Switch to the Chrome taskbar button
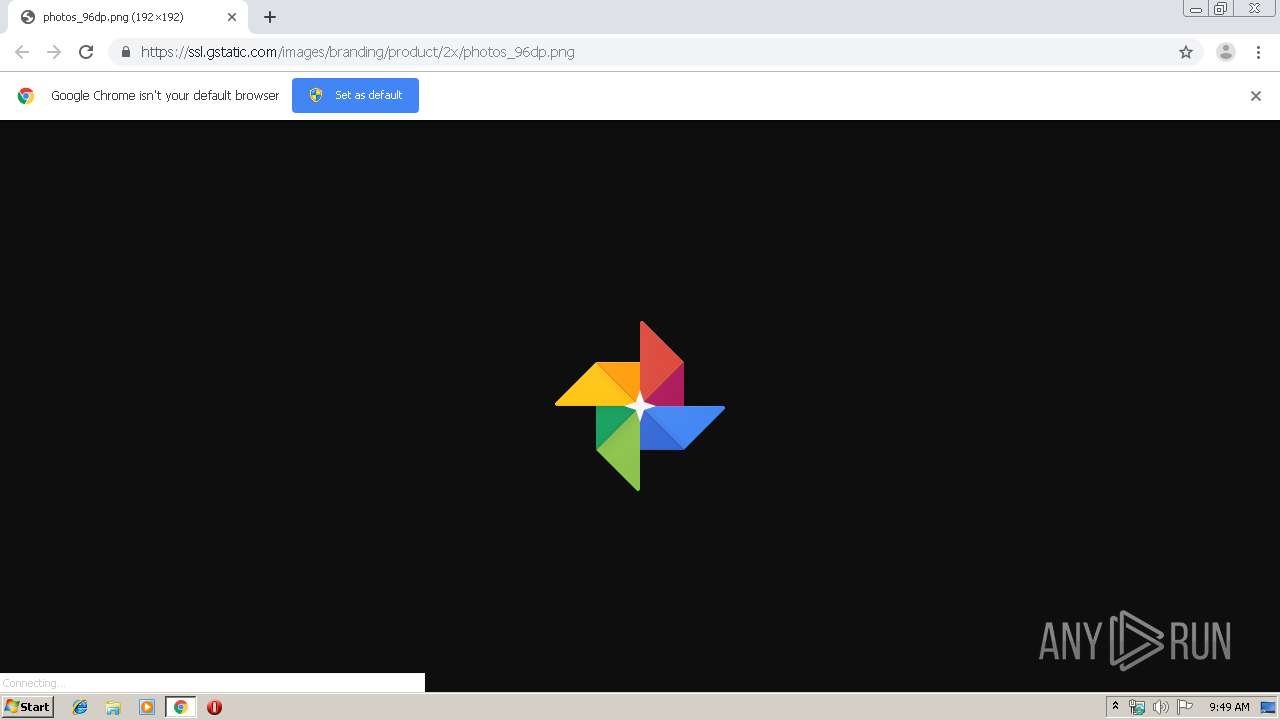Image resolution: width=1280 pixels, height=720 pixels. [x=180, y=707]
